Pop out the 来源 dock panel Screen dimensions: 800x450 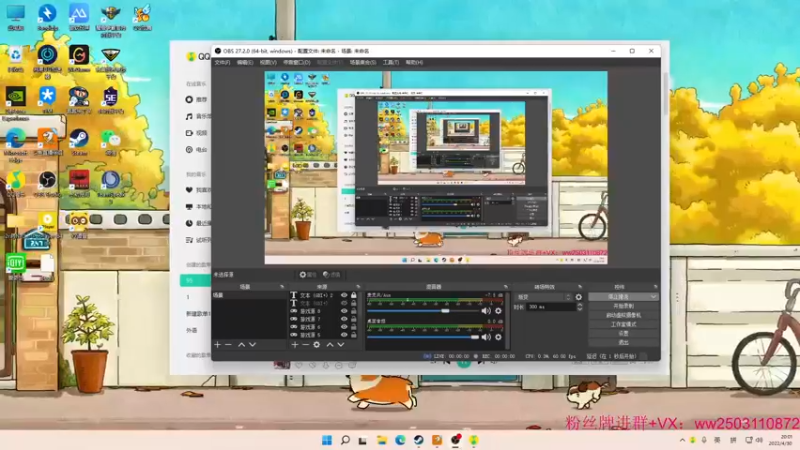pos(358,287)
